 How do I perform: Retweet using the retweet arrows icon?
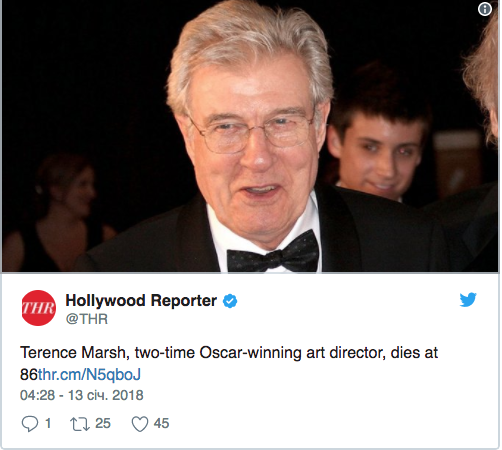pos(80,424)
